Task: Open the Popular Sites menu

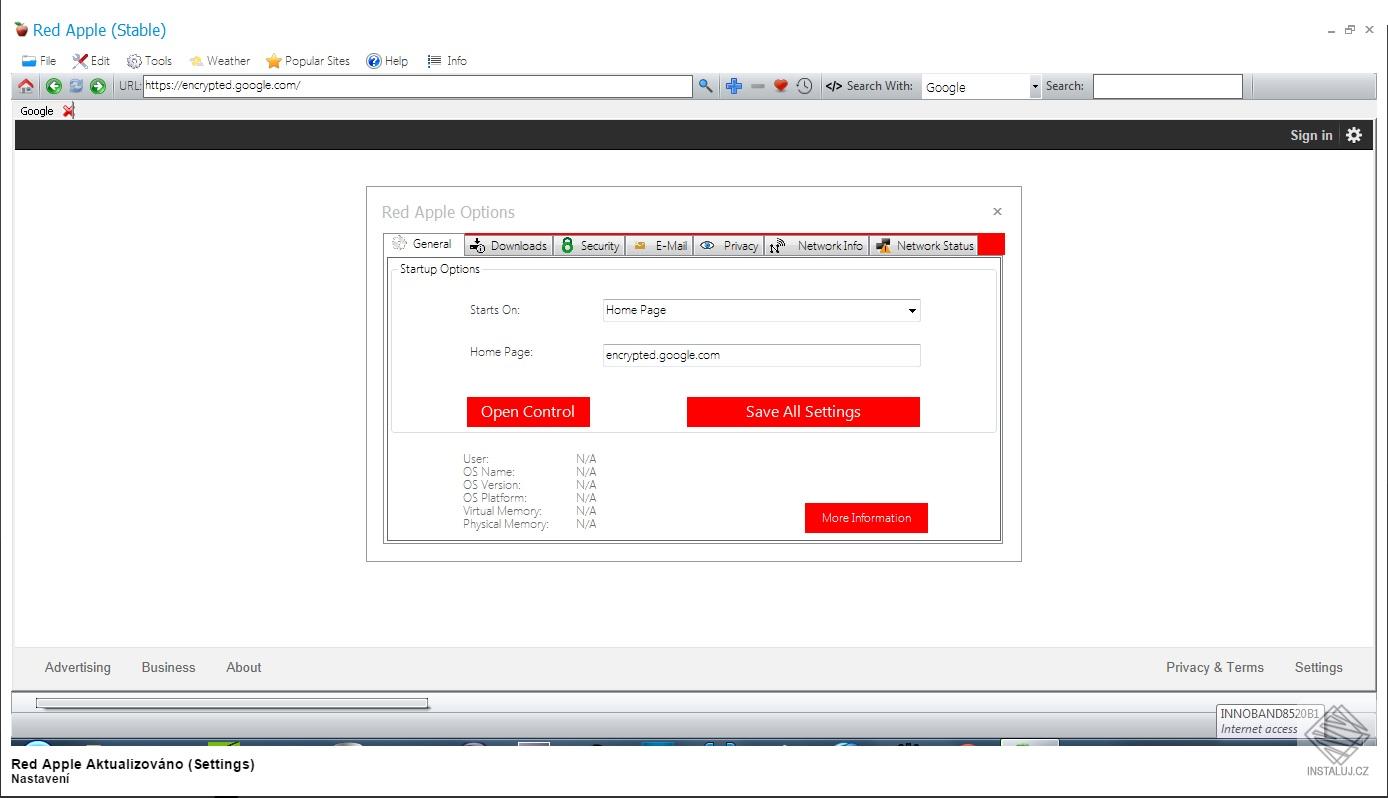Action: tap(308, 61)
